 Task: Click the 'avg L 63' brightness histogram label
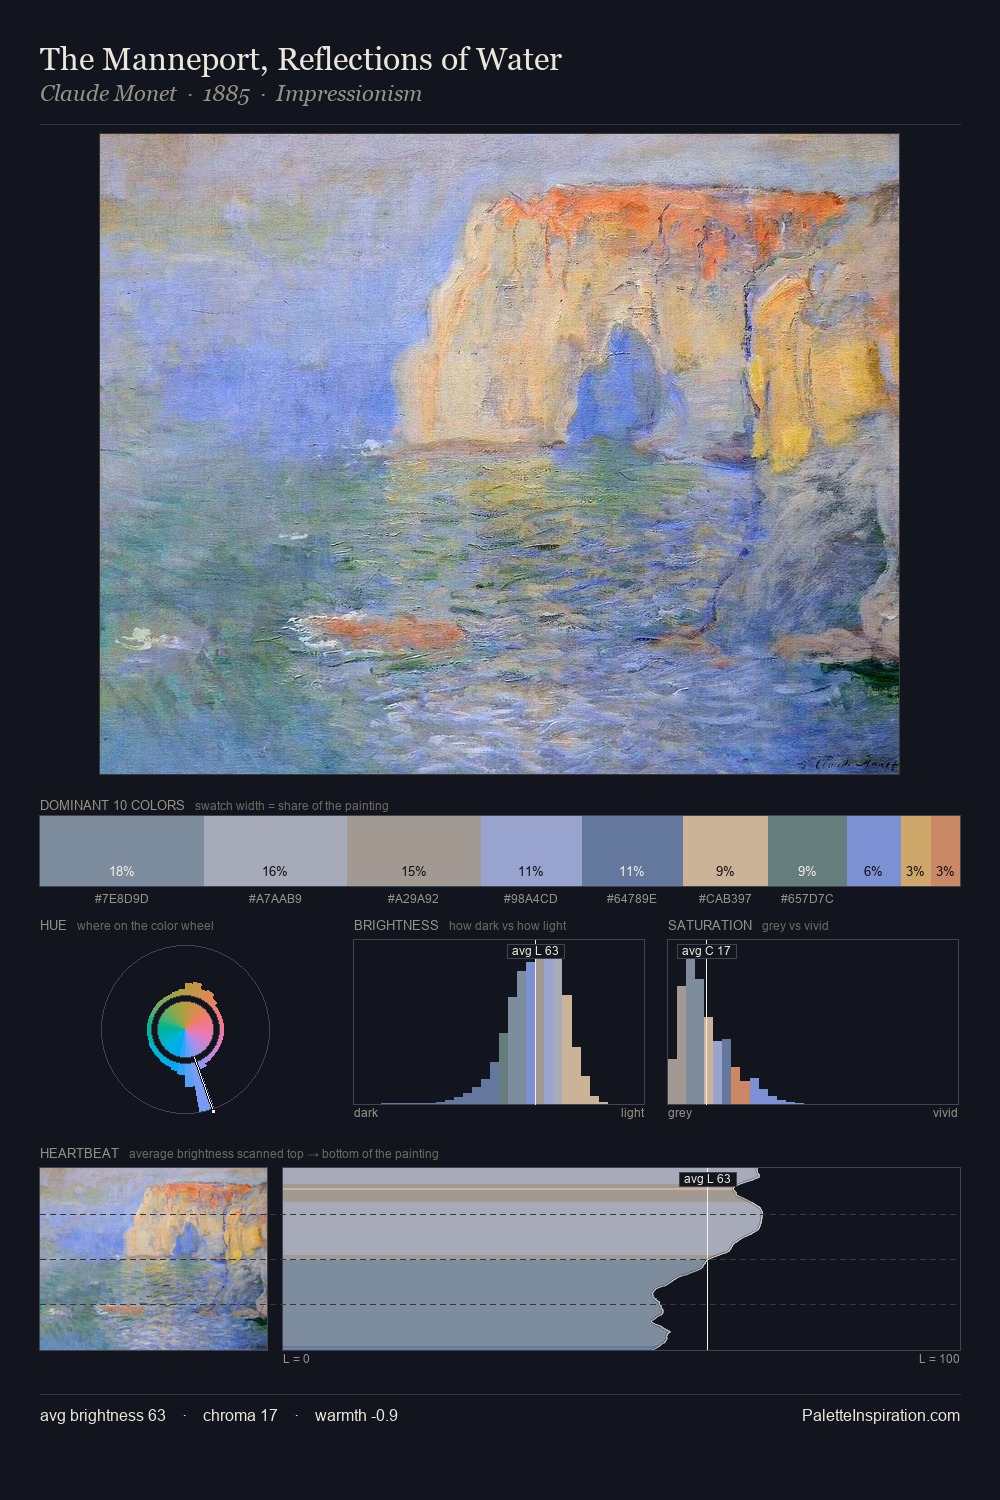point(535,951)
